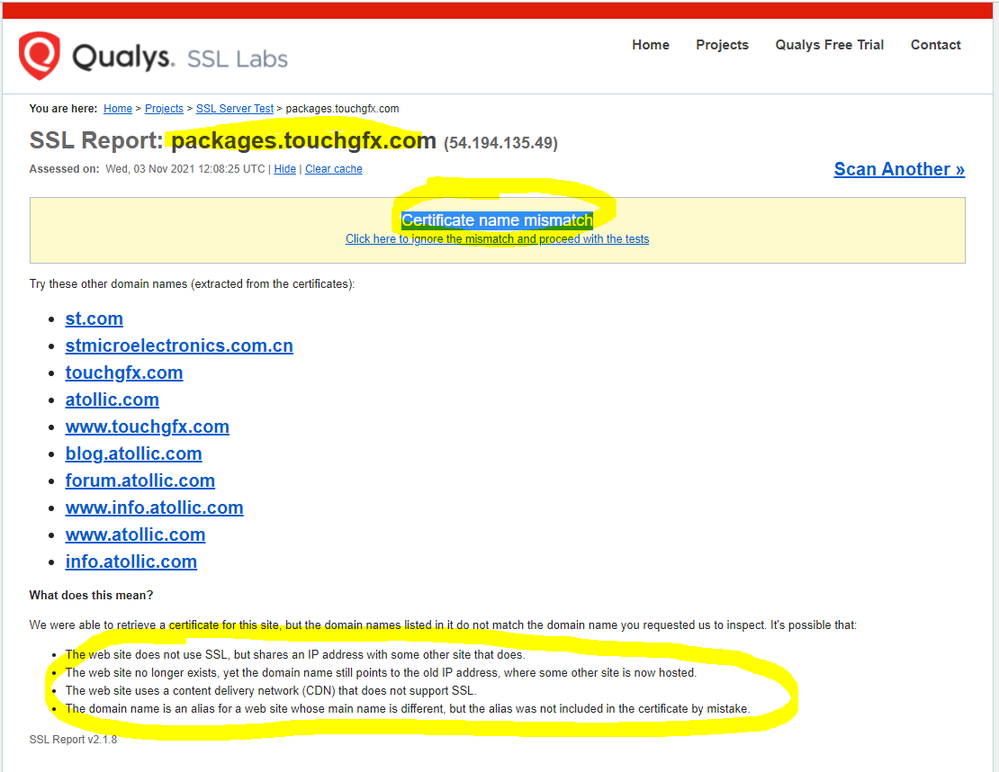Open the stmicroelectronics.com.cn domain link
The image size is (999, 772).
coord(179,345)
